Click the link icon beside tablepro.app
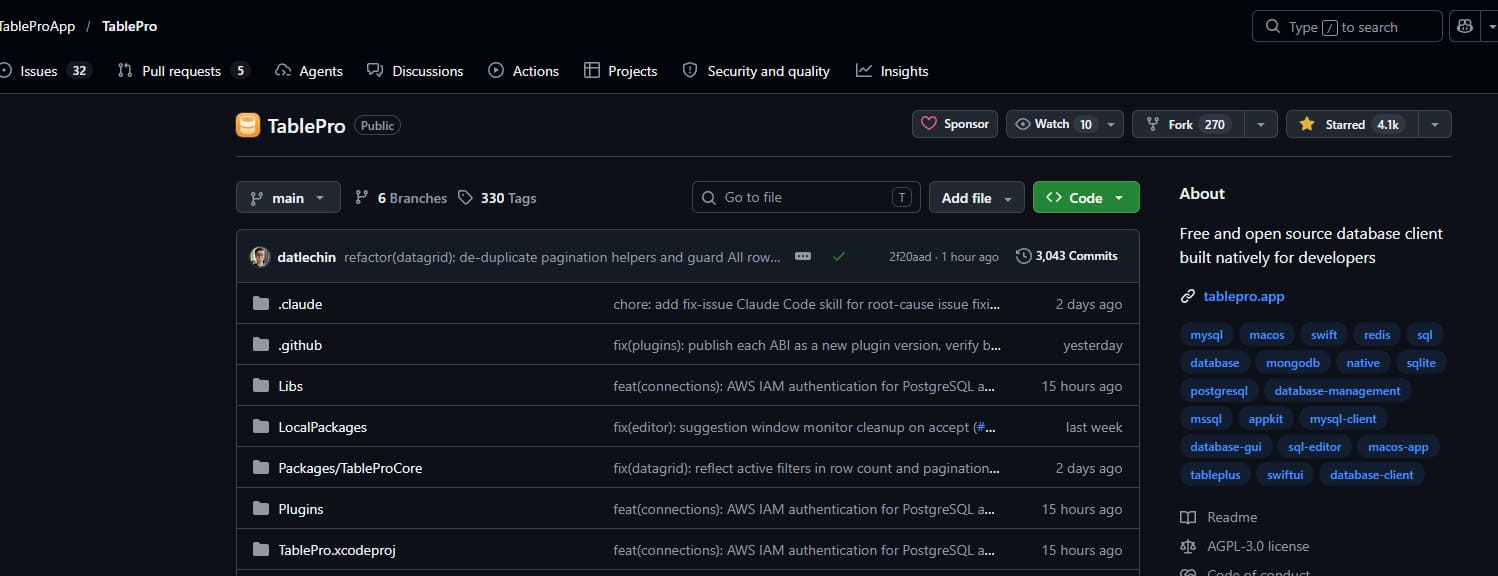1498x576 pixels. 1188,296
